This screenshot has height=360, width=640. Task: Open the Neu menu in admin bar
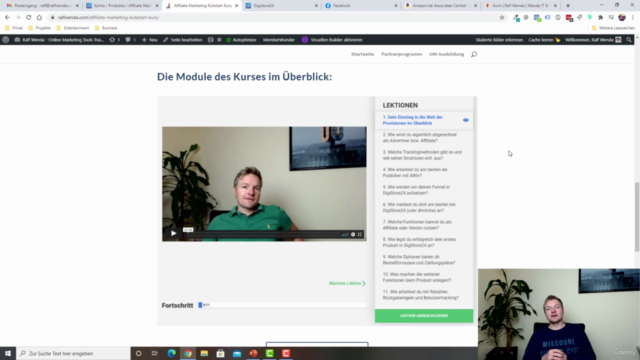click(x=149, y=40)
